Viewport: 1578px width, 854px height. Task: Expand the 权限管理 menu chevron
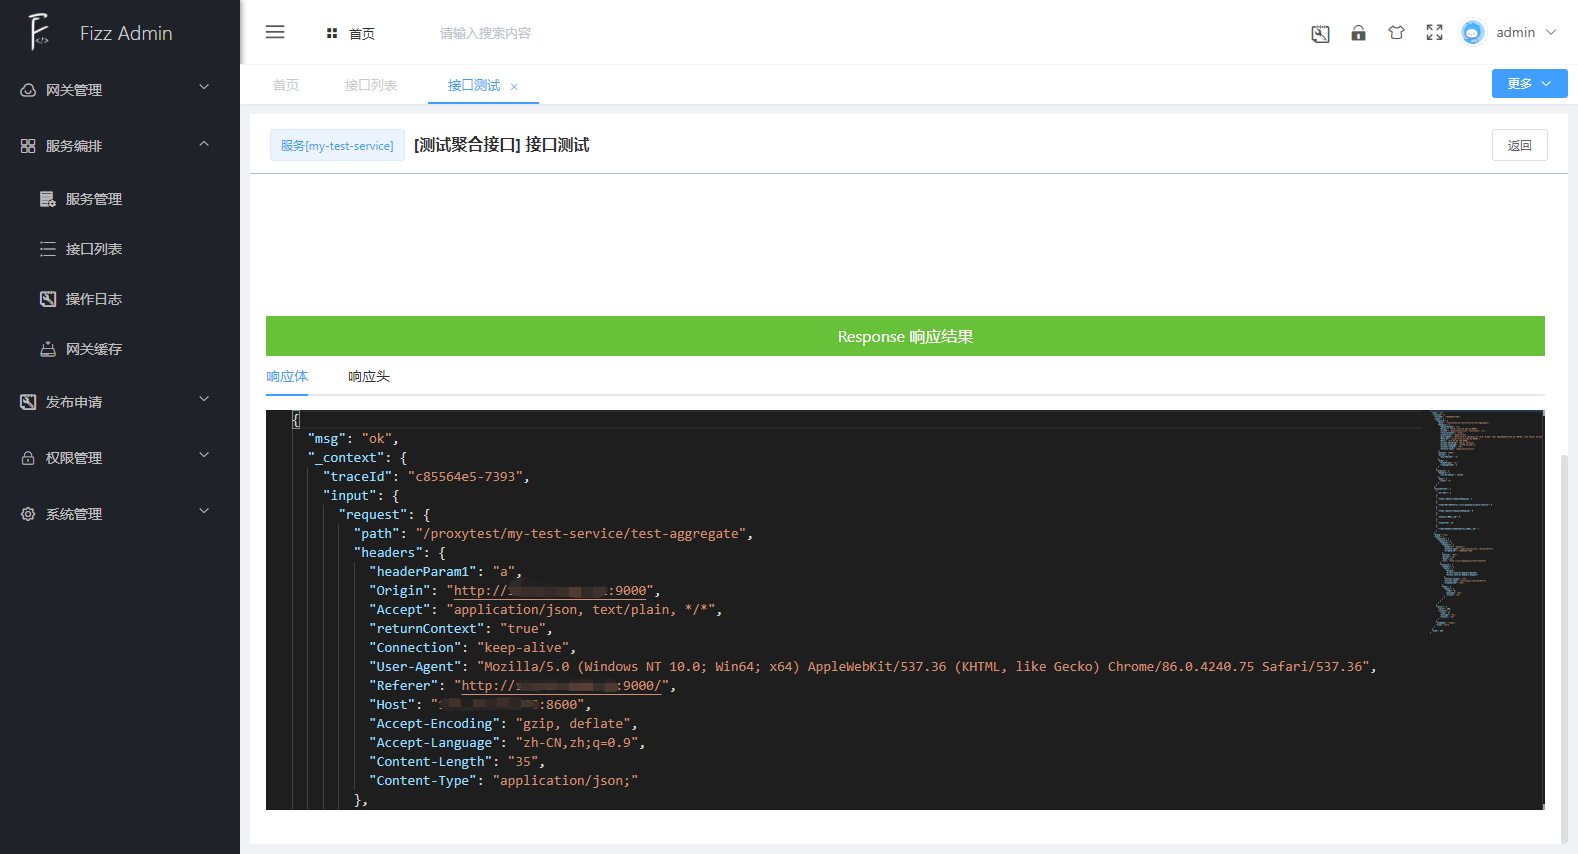tap(204, 455)
